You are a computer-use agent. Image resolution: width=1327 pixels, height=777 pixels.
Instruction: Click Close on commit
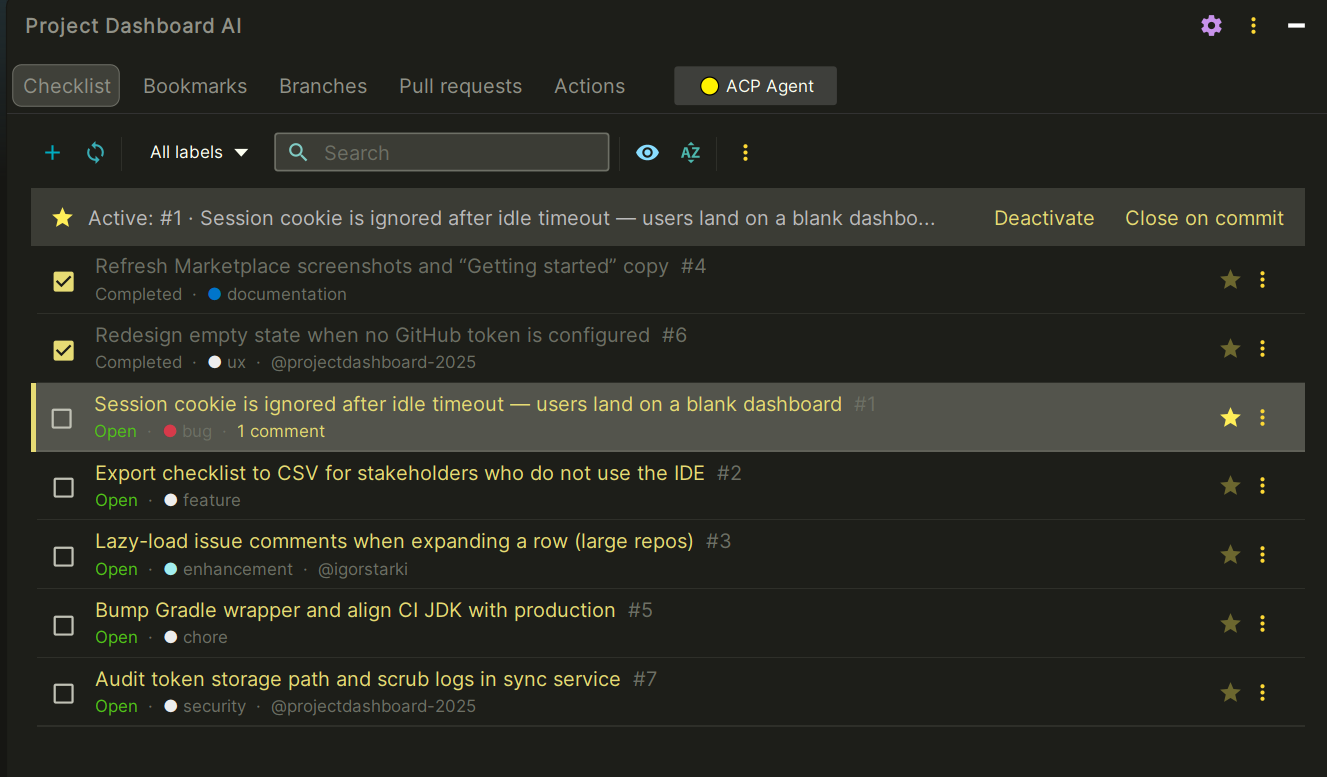click(x=1204, y=218)
